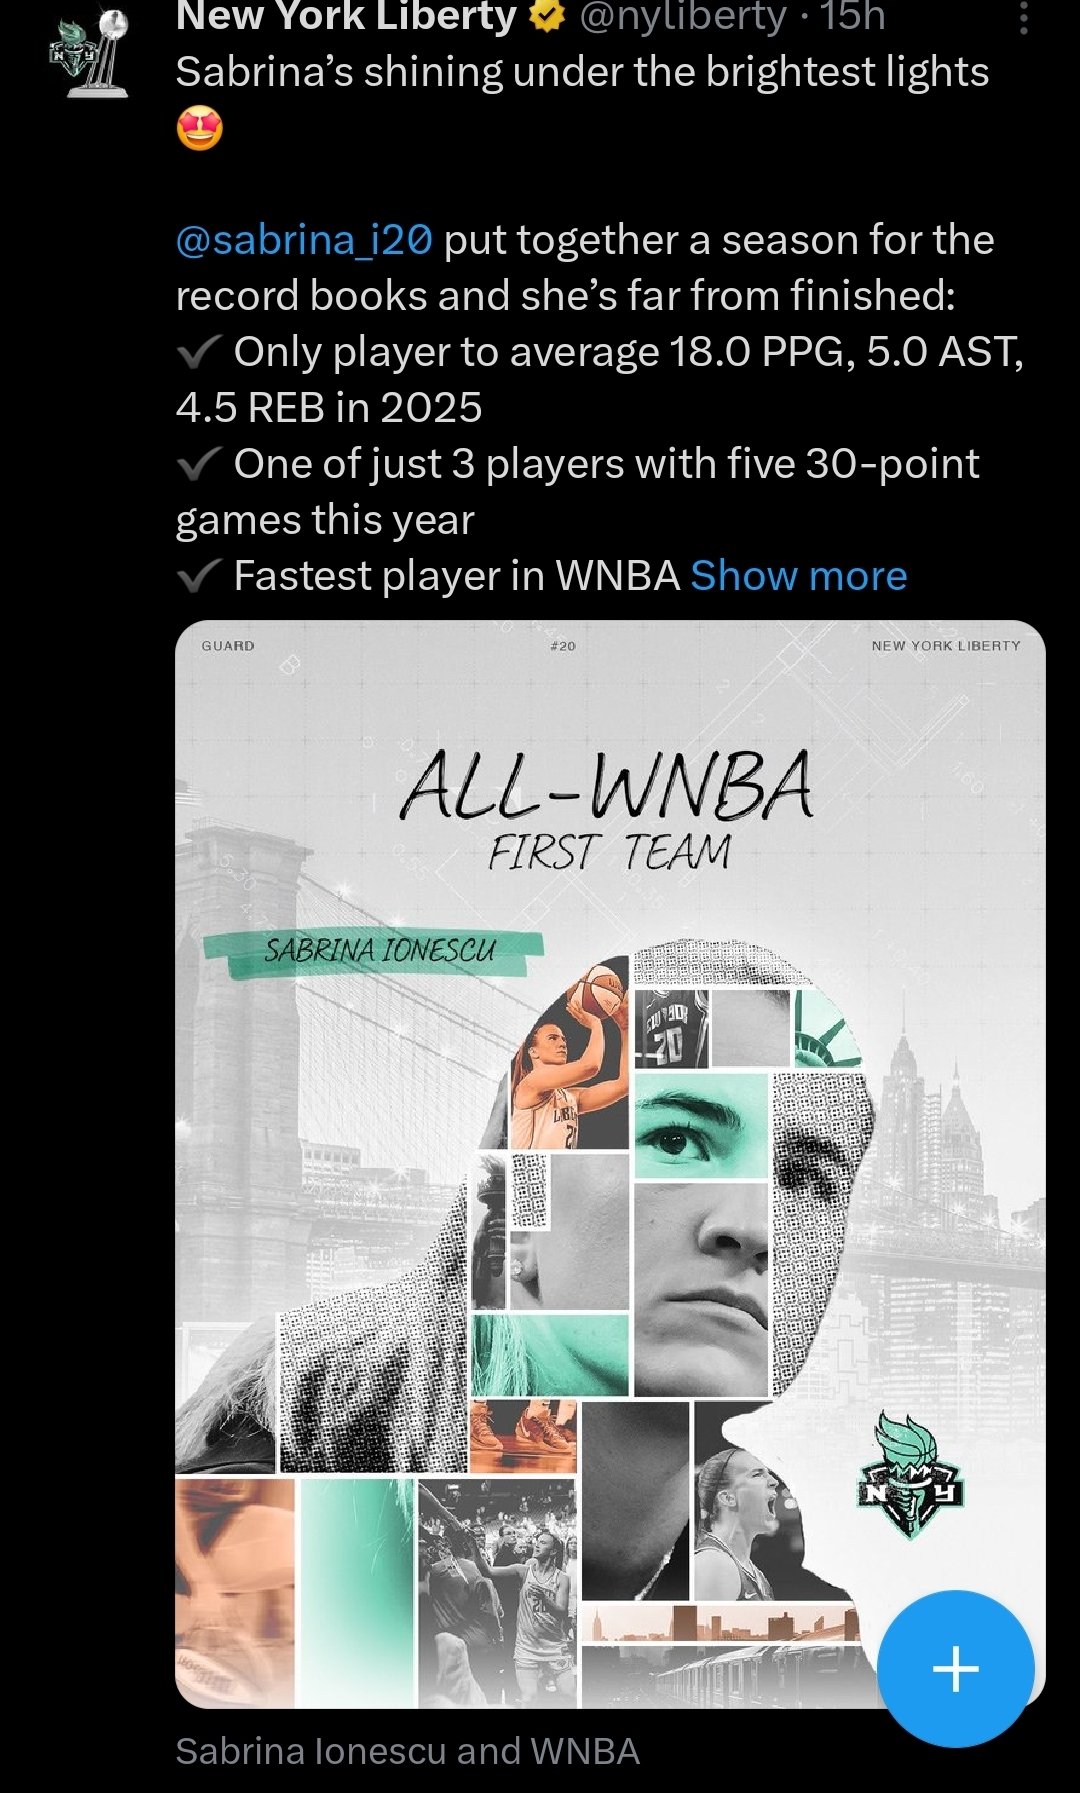
Task: Click the verified badge next to name
Action: [x=546, y=15]
